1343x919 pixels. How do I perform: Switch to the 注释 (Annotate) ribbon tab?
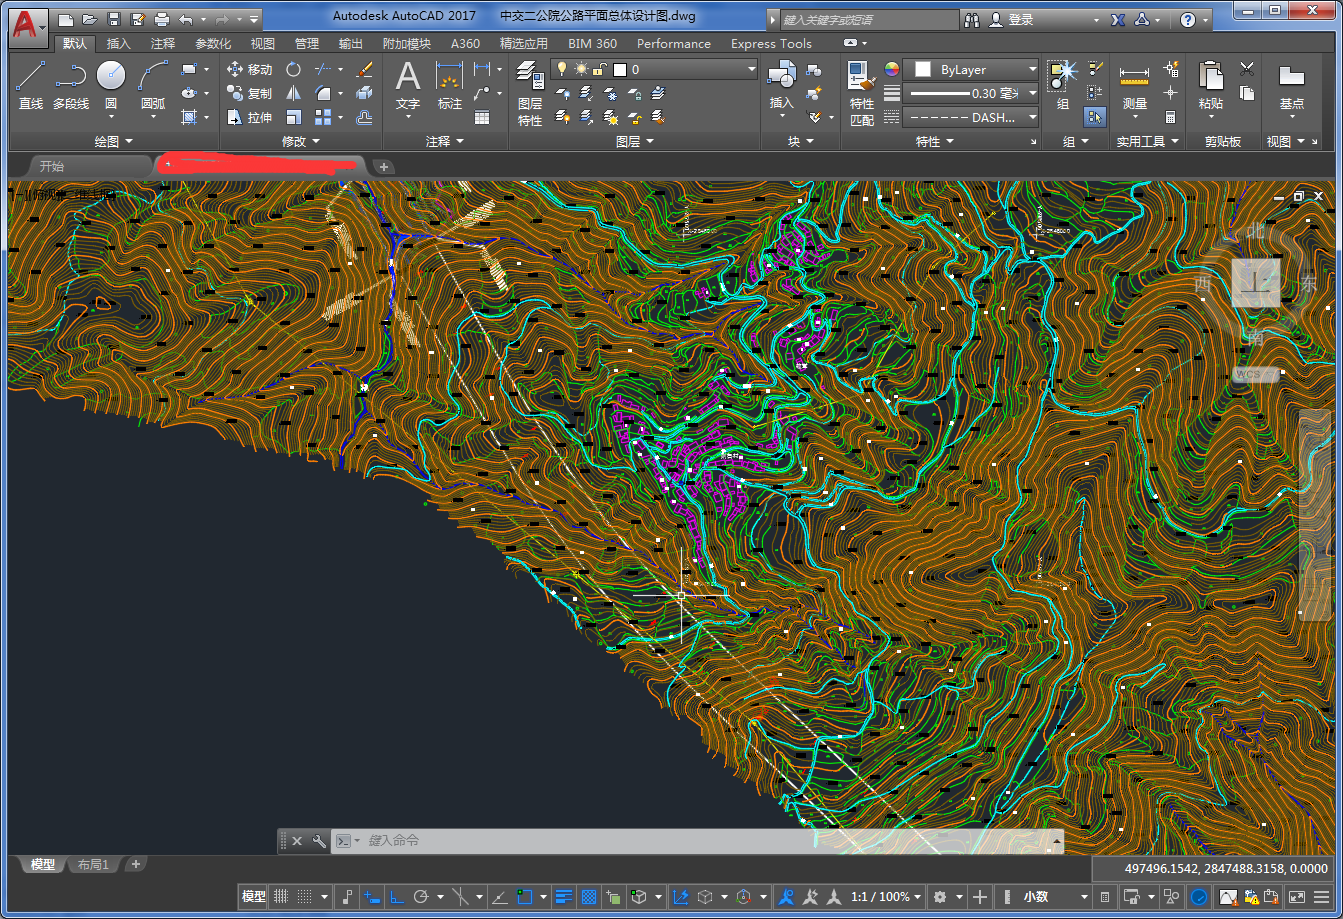163,44
